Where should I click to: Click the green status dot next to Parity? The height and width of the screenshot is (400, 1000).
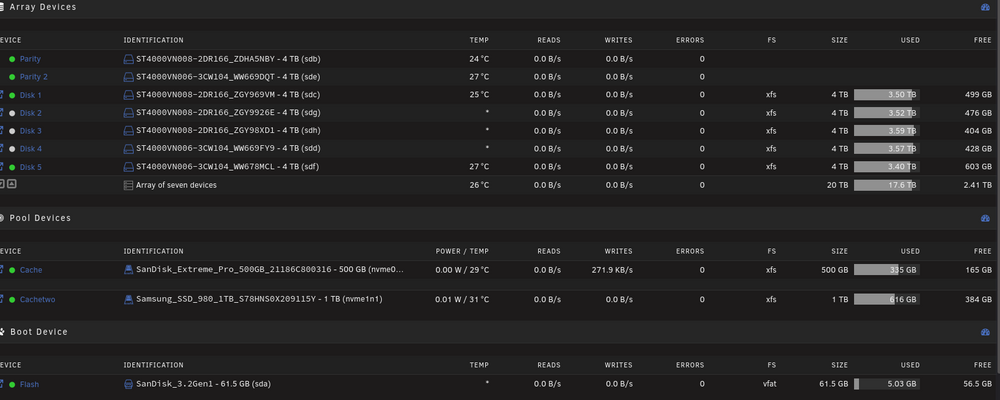coord(12,59)
